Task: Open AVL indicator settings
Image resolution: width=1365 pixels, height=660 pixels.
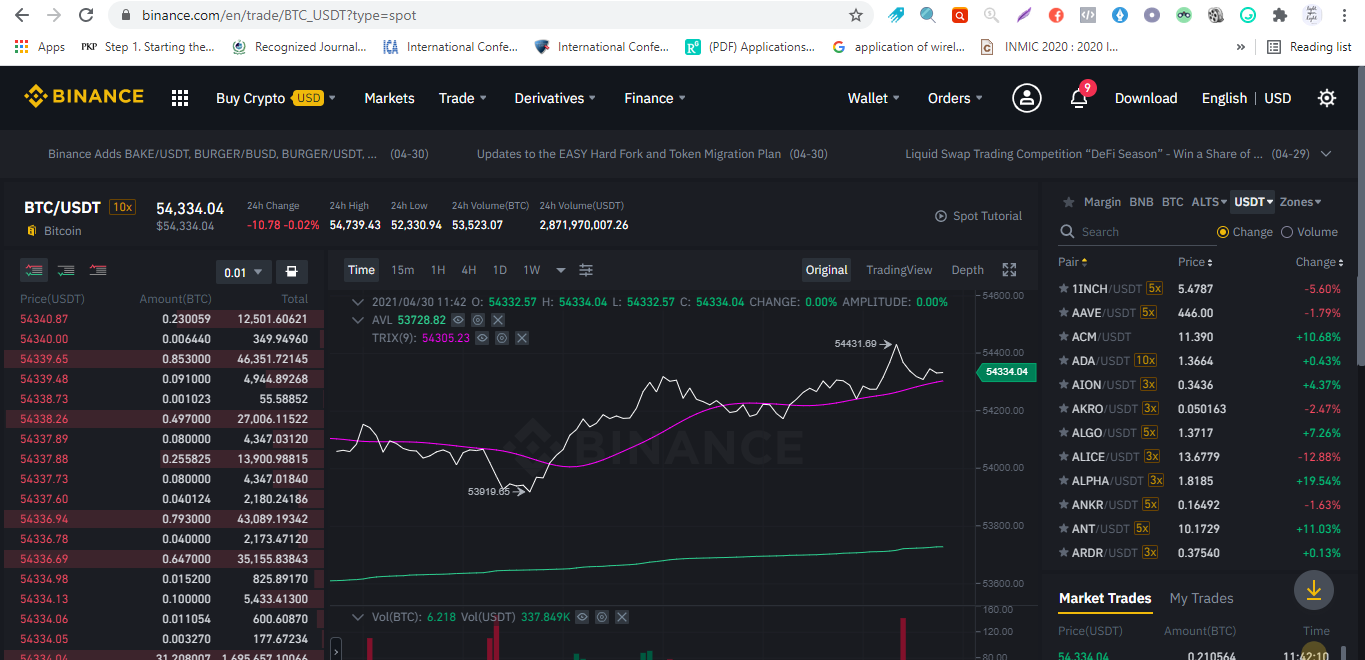Action: coord(478,320)
